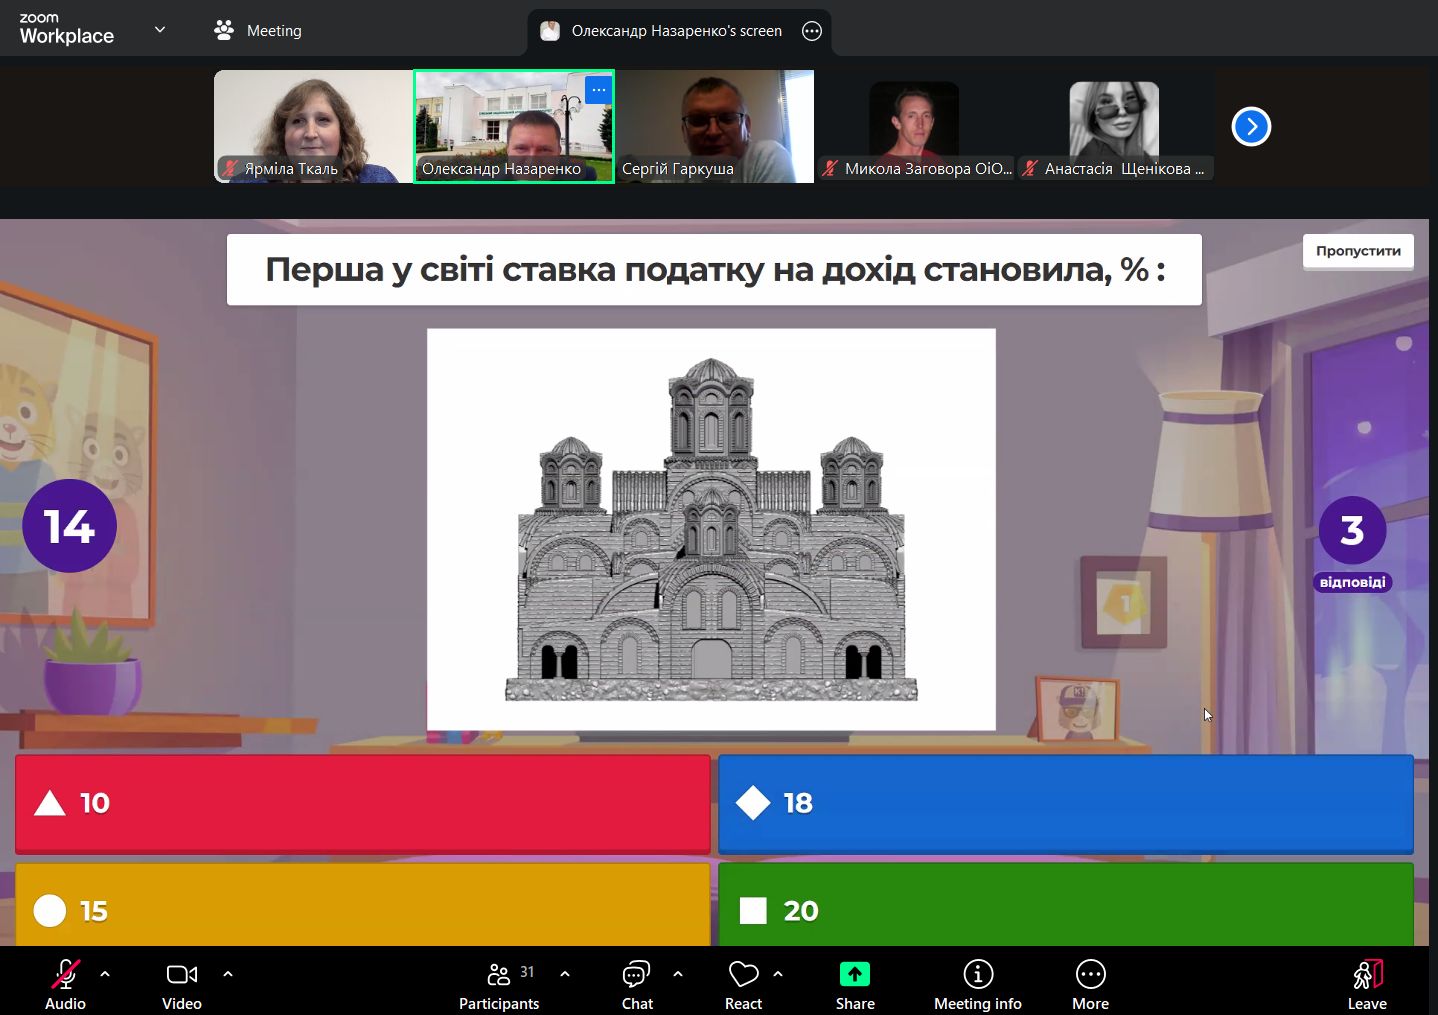Open the Participants panel
The height and width of the screenshot is (1015, 1438).
pos(498,974)
